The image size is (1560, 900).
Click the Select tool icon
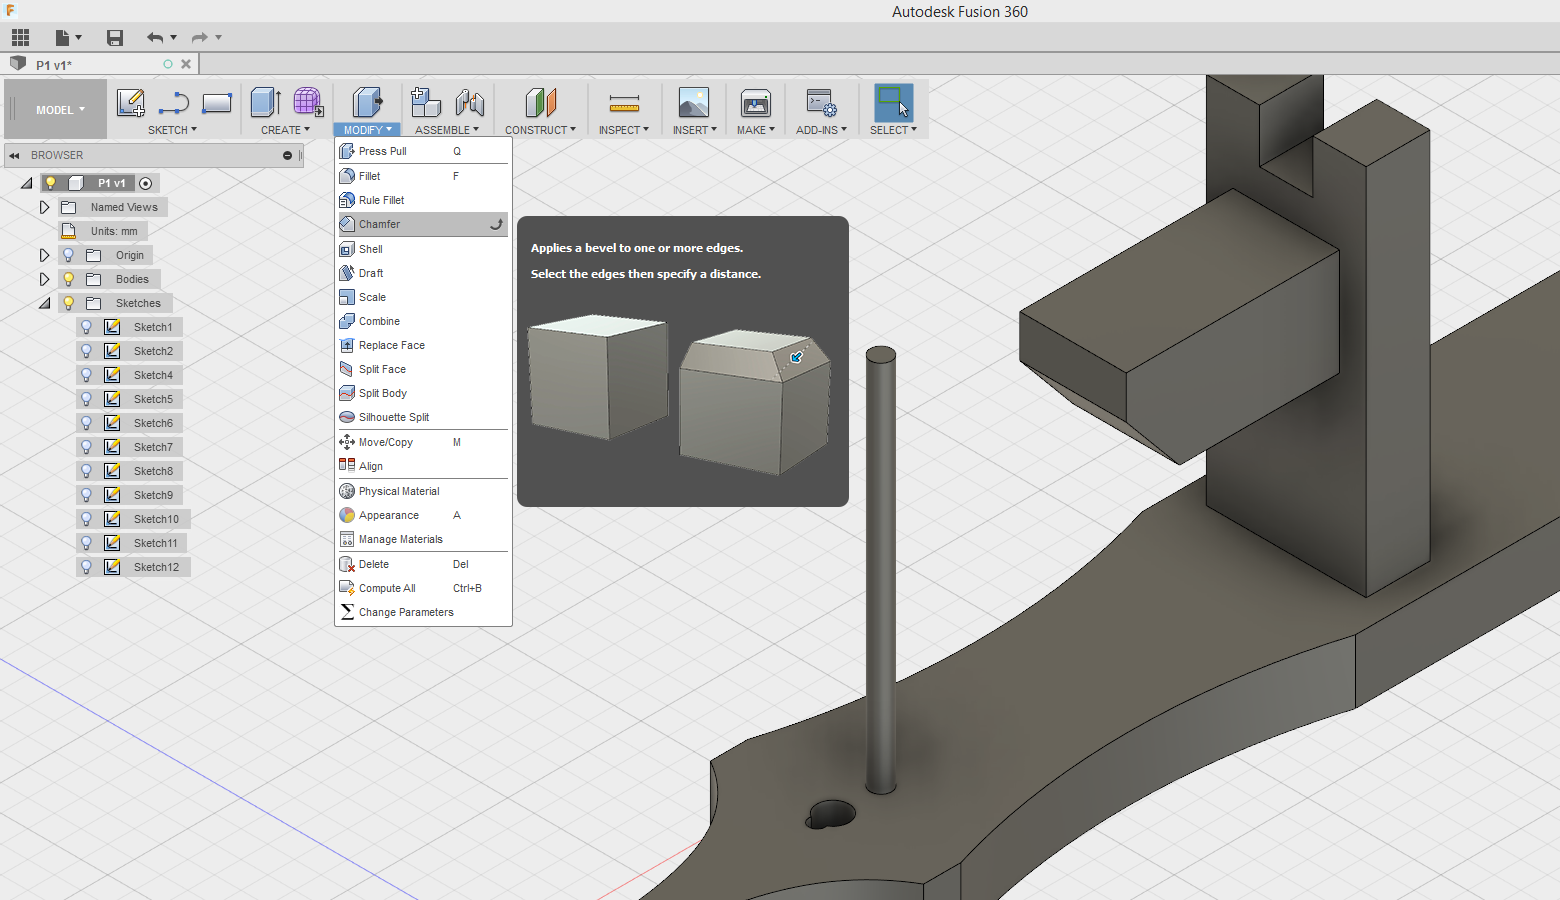coord(893,103)
